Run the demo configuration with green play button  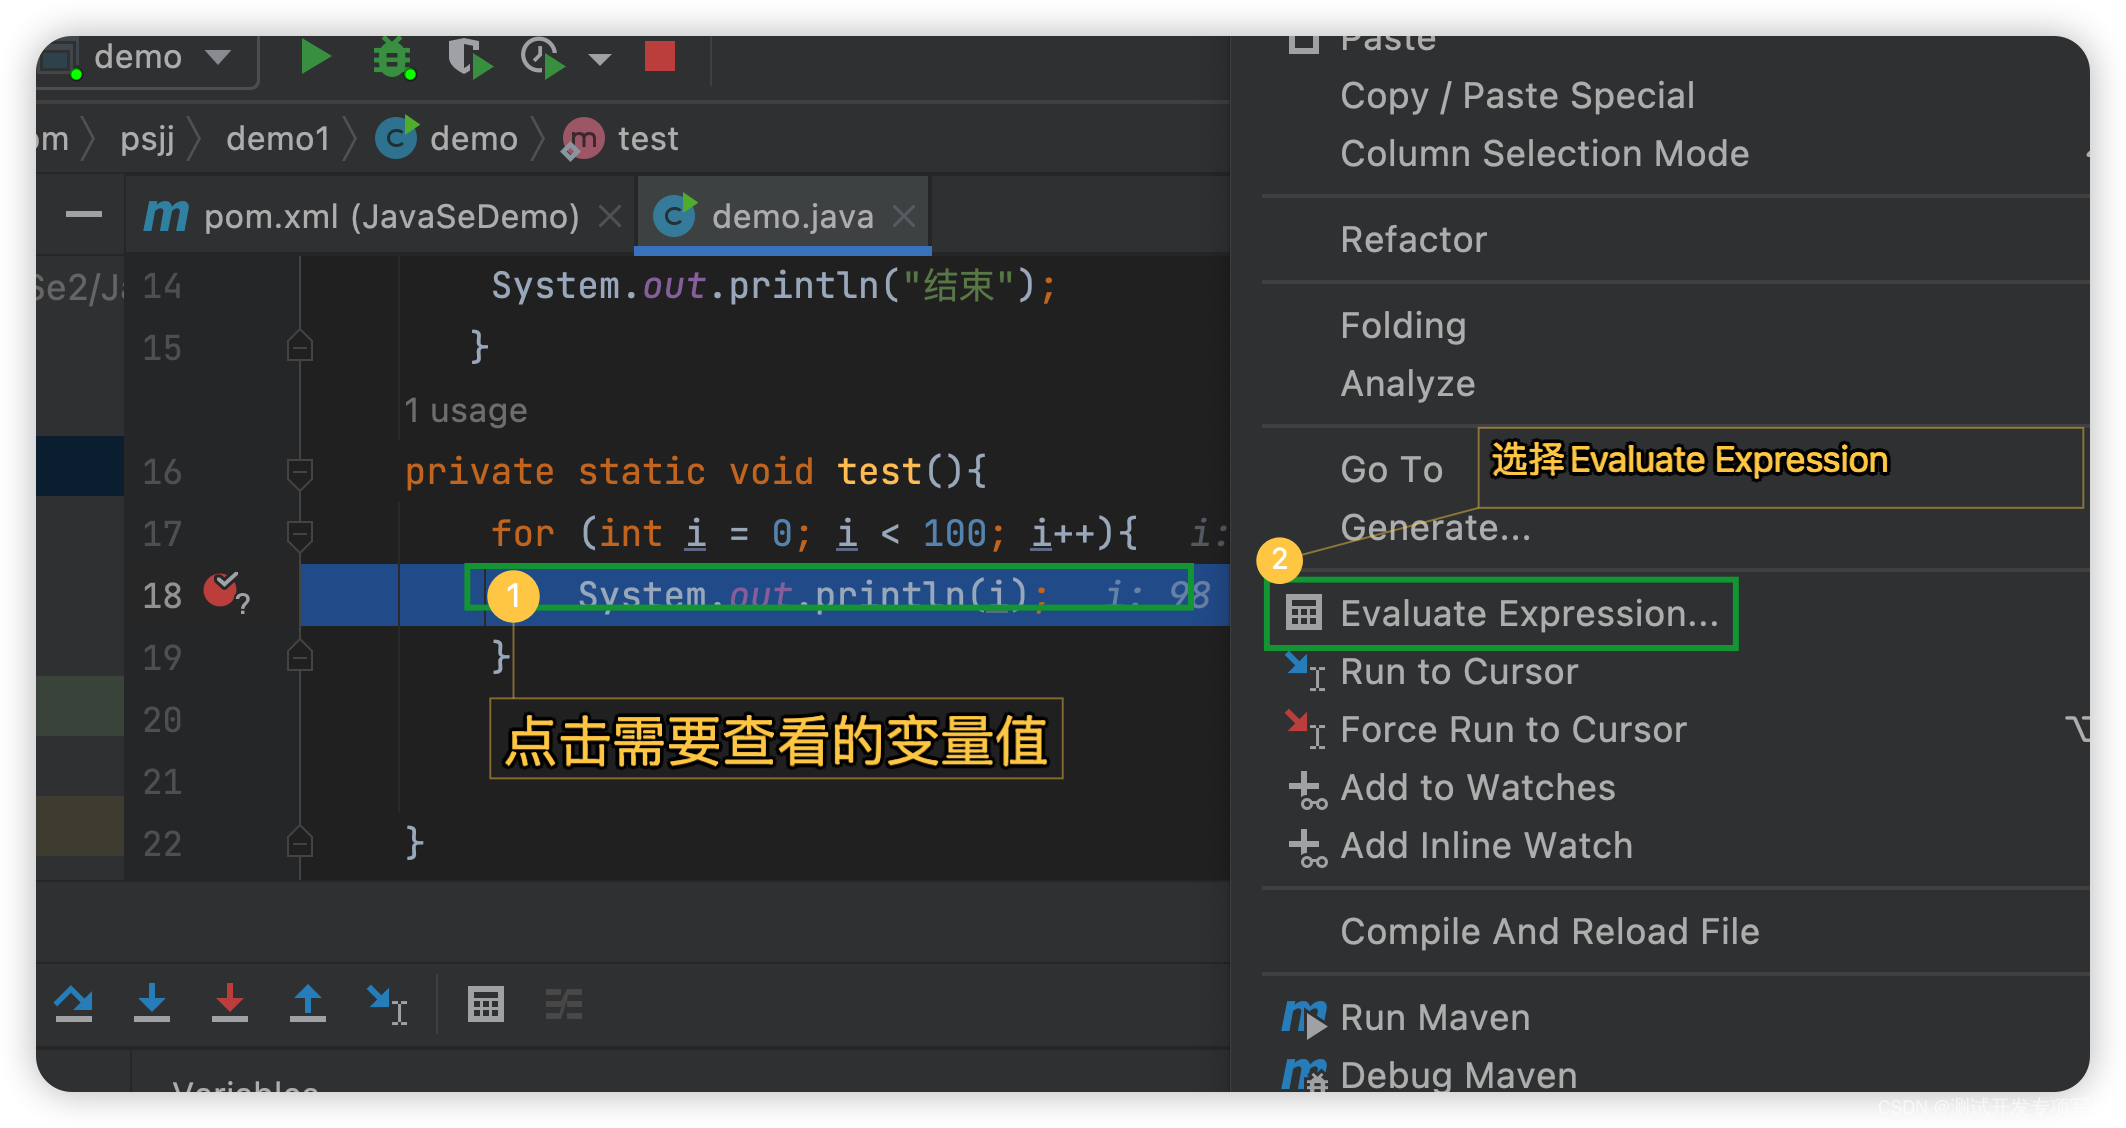315,57
